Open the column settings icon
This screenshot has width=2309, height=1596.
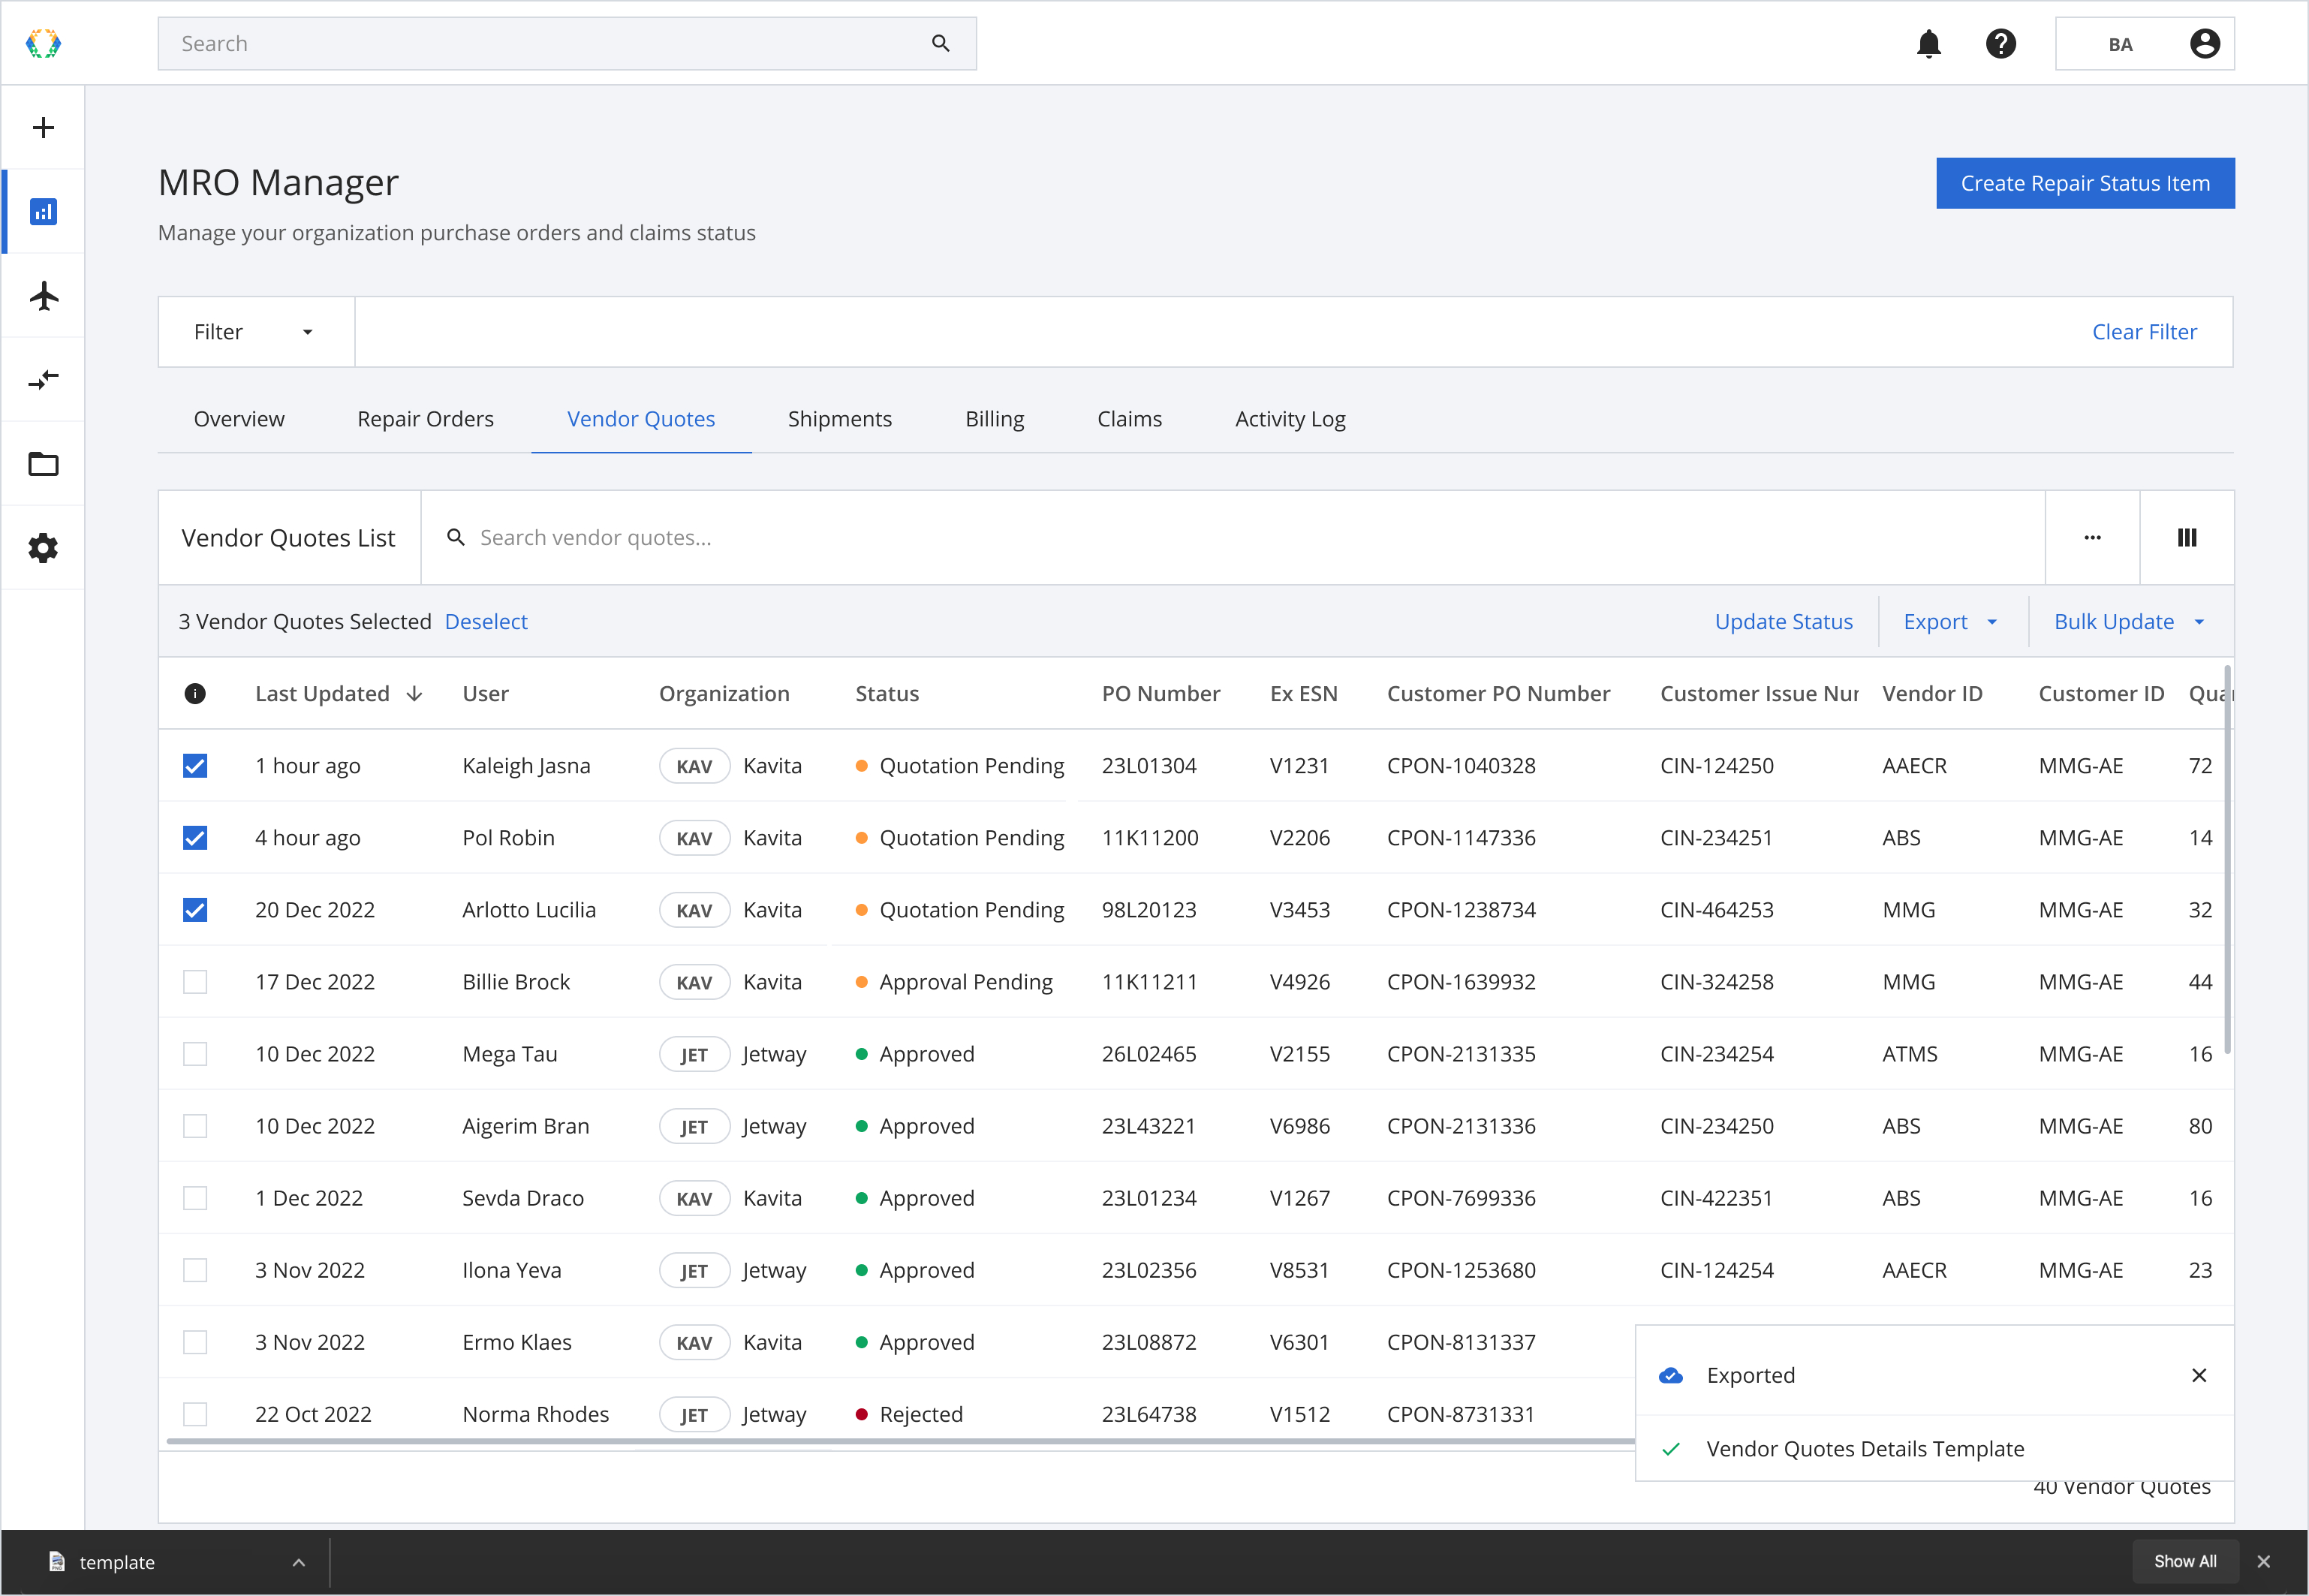[2187, 538]
